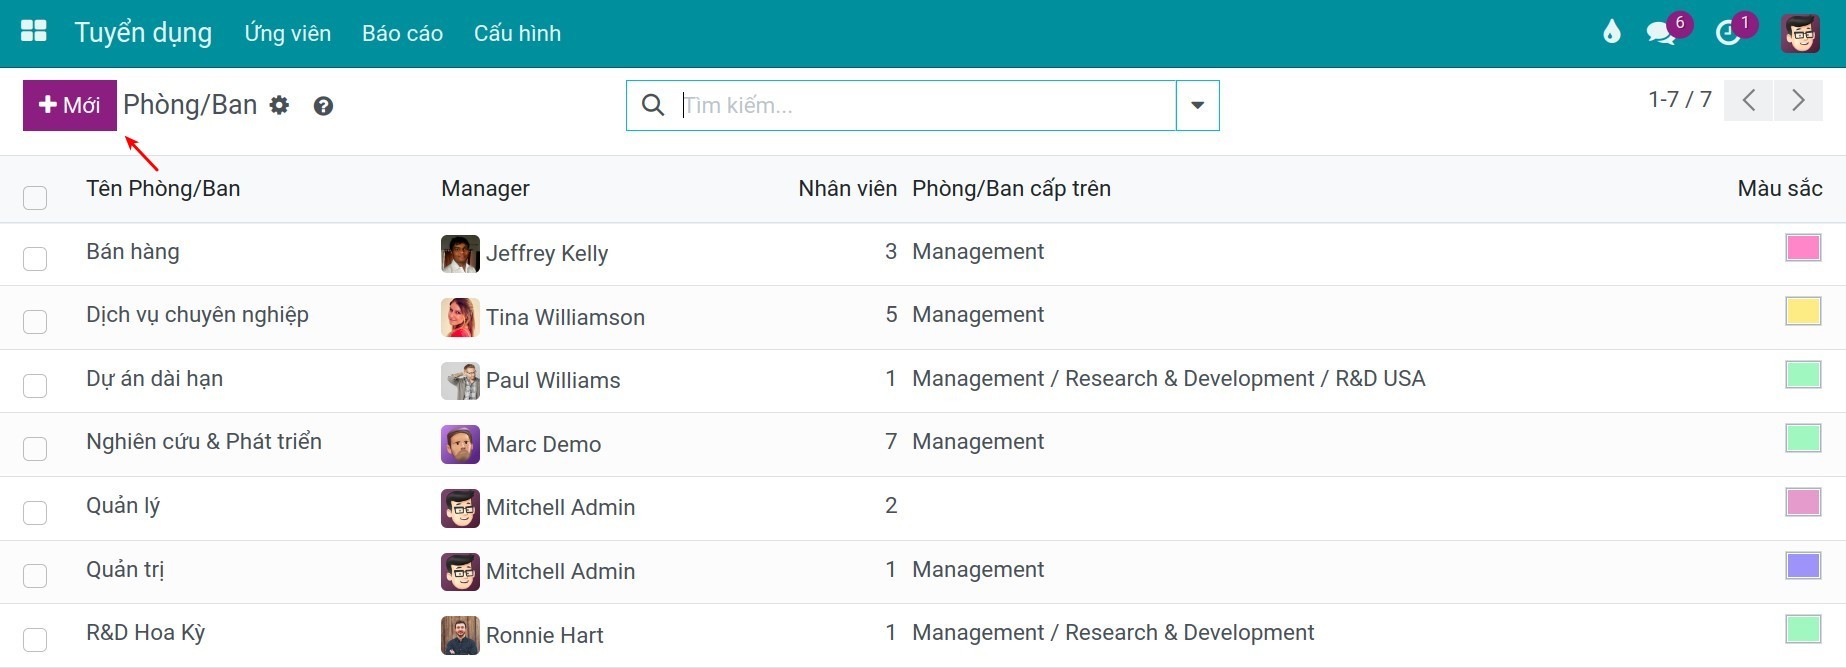Image resolution: width=1846 pixels, height=668 pixels.
Task: Click the help question mark icon
Action: click(323, 106)
